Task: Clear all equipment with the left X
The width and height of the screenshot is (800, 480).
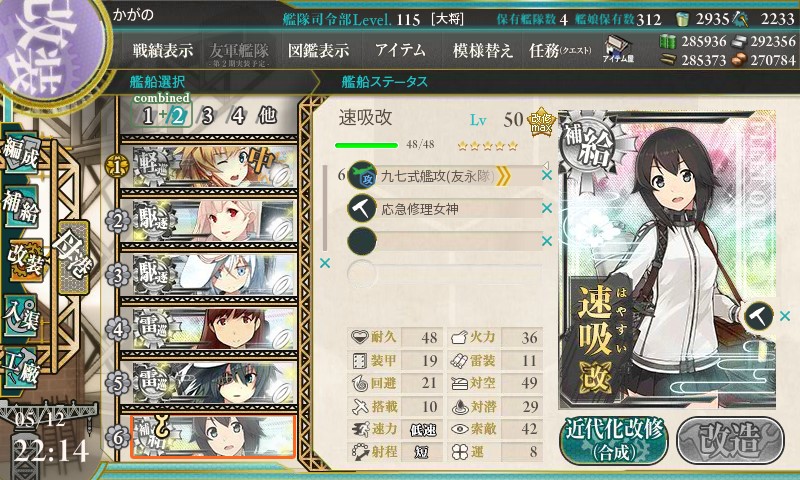Action: point(324,263)
